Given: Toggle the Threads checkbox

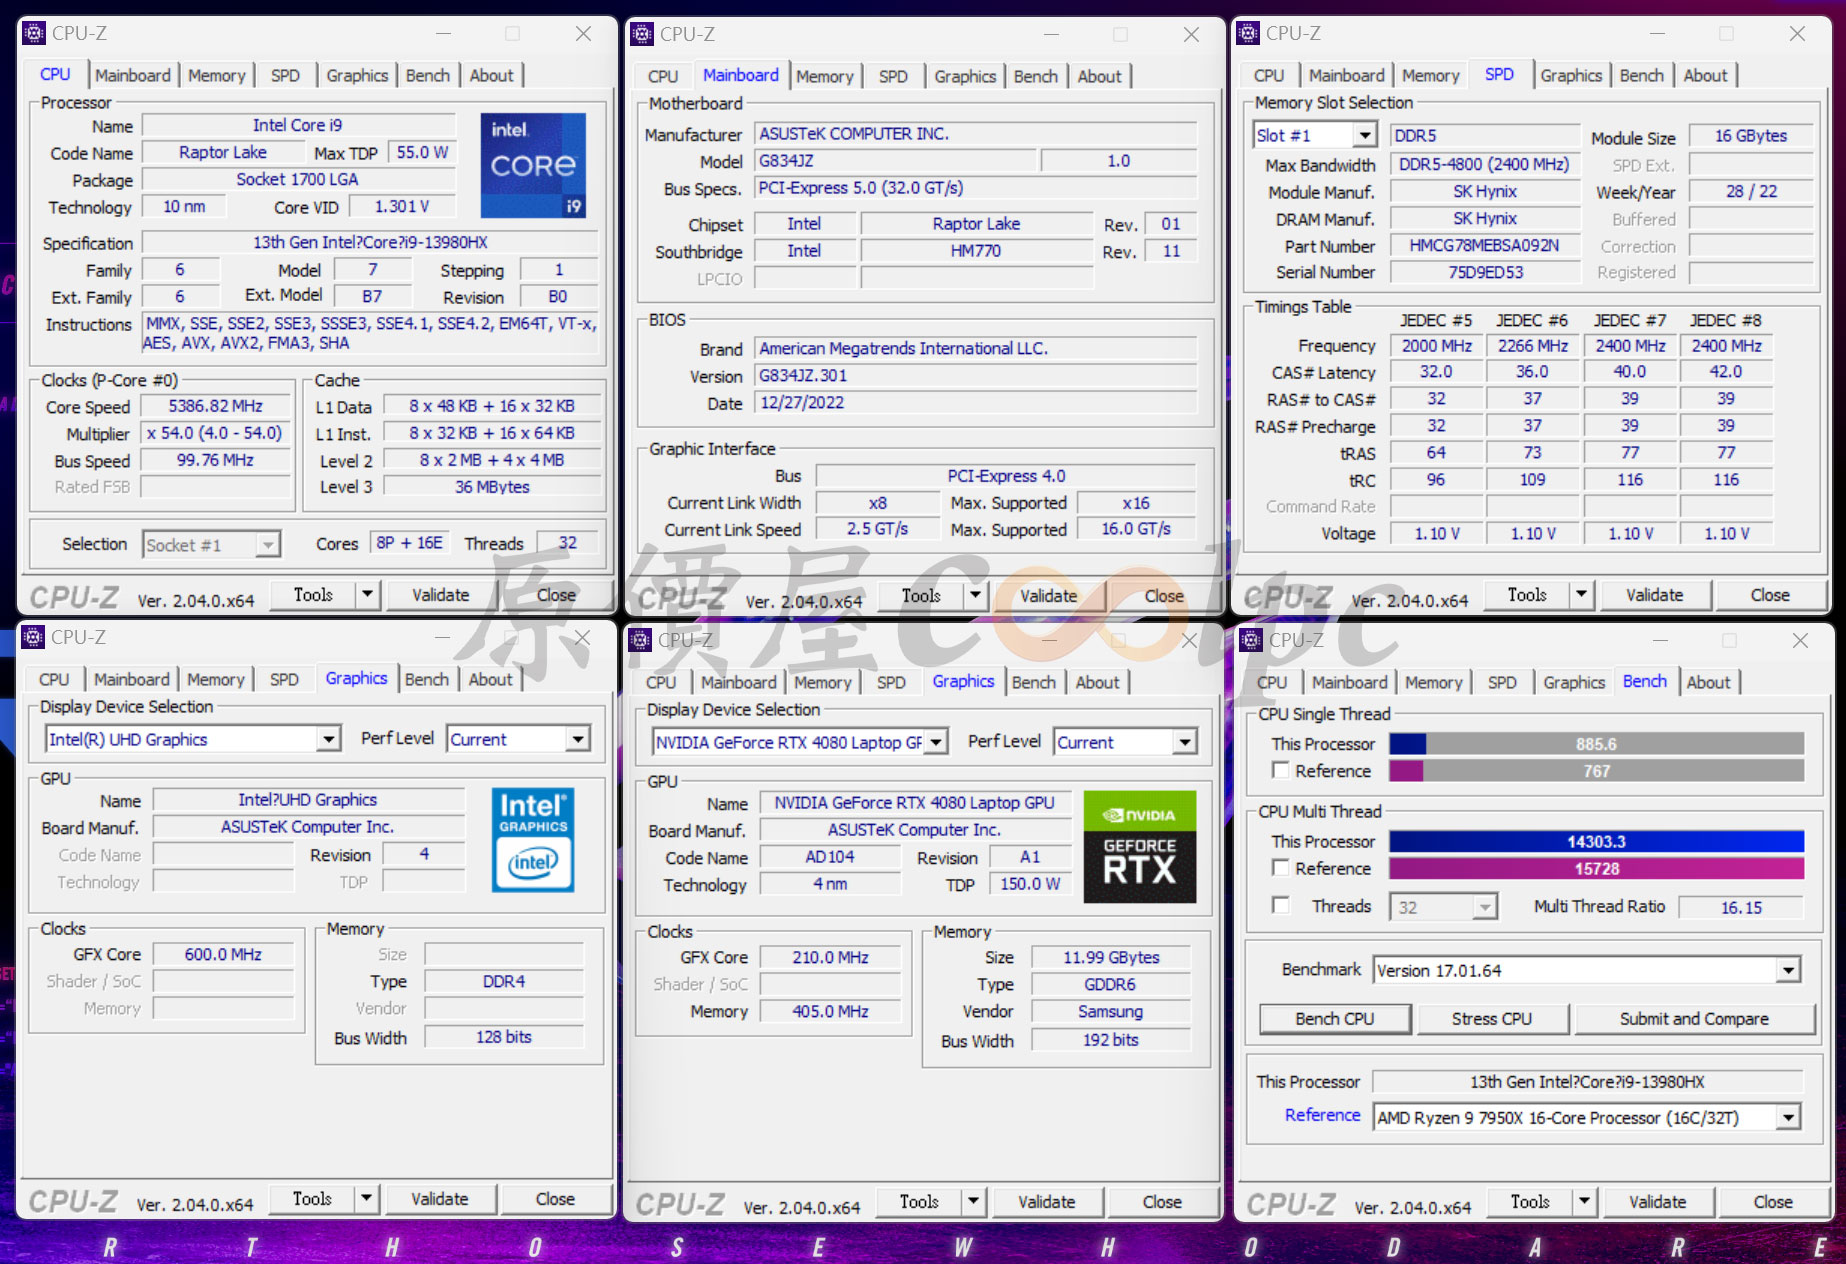Looking at the screenshot, I should pyautogui.click(x=1280, y=904).
